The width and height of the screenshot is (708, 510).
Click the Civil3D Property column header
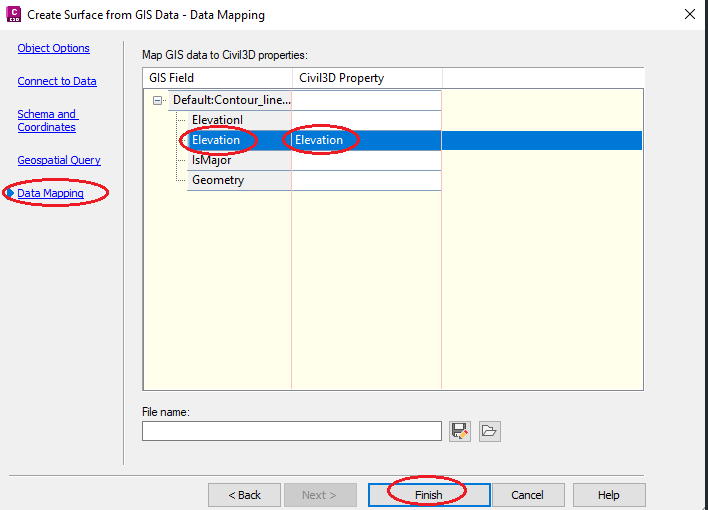[367, 78]
